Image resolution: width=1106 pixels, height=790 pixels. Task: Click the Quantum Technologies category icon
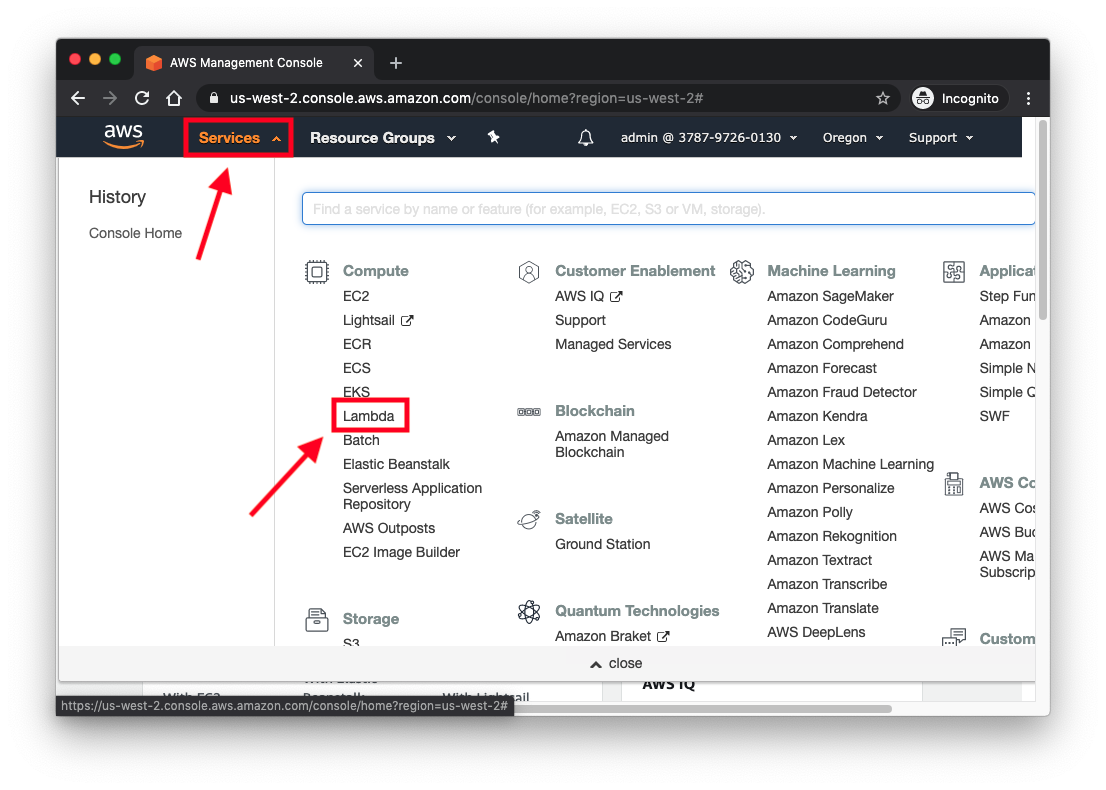529,612
